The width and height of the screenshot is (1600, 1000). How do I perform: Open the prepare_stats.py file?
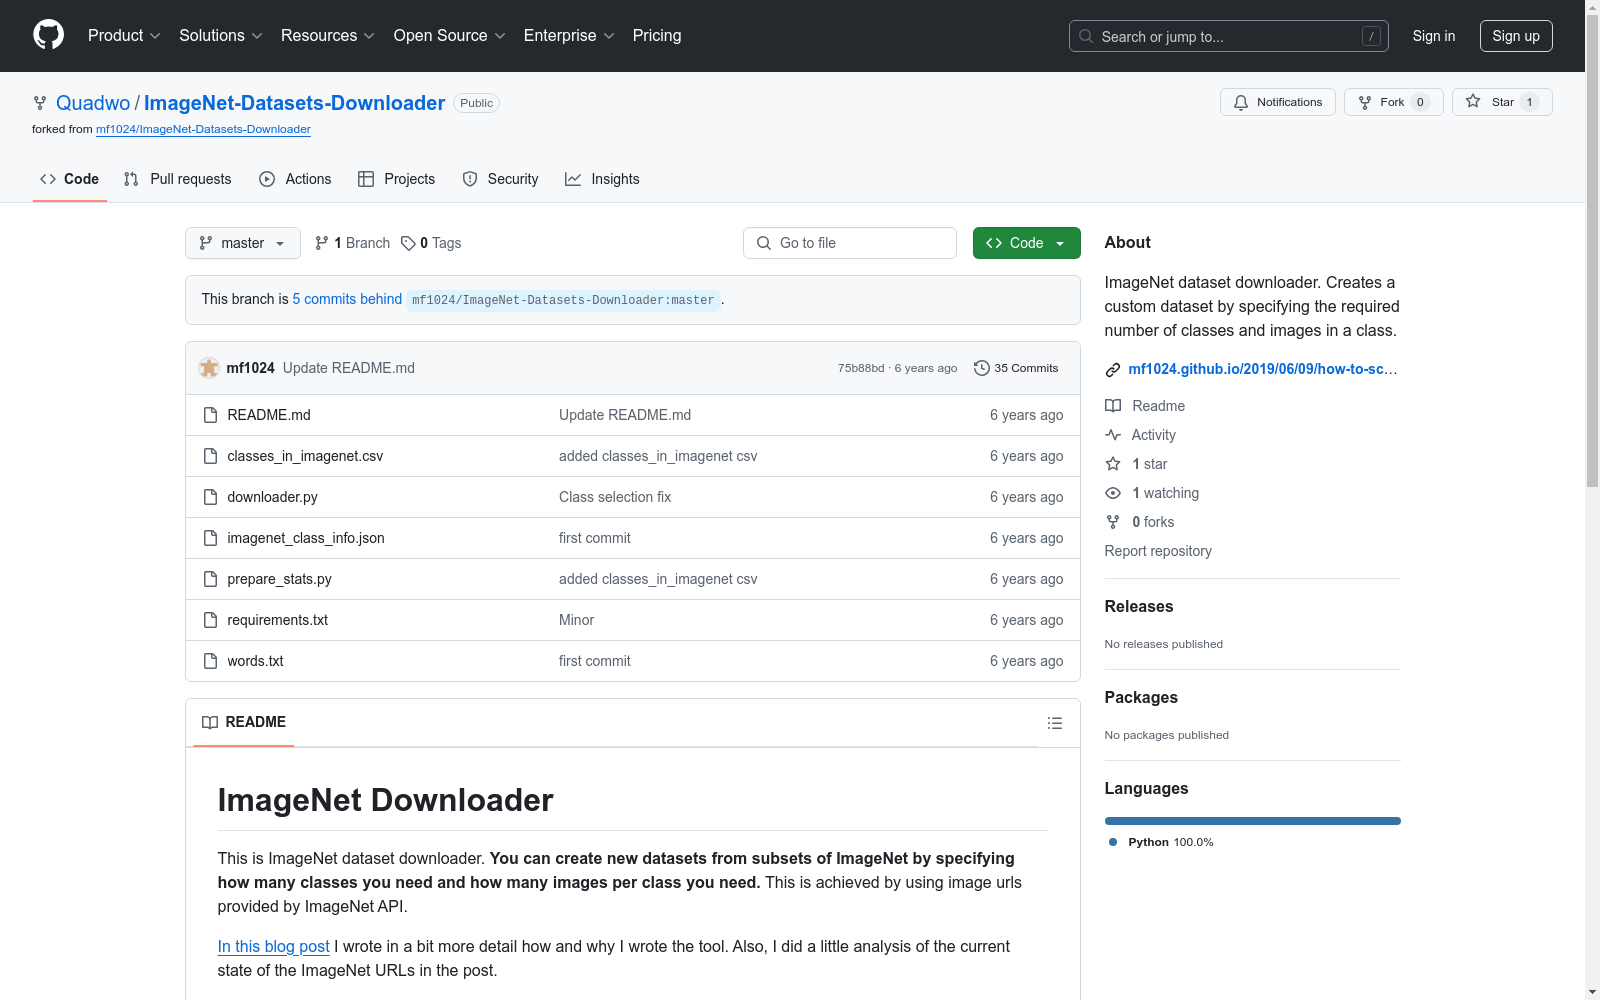point(279,579)
